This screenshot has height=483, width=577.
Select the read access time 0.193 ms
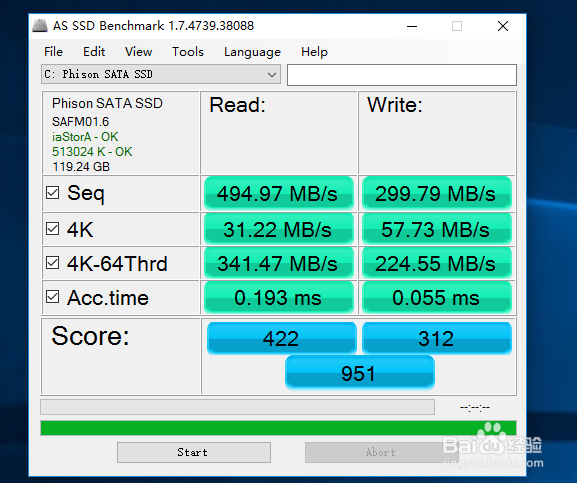click(279, 298)
